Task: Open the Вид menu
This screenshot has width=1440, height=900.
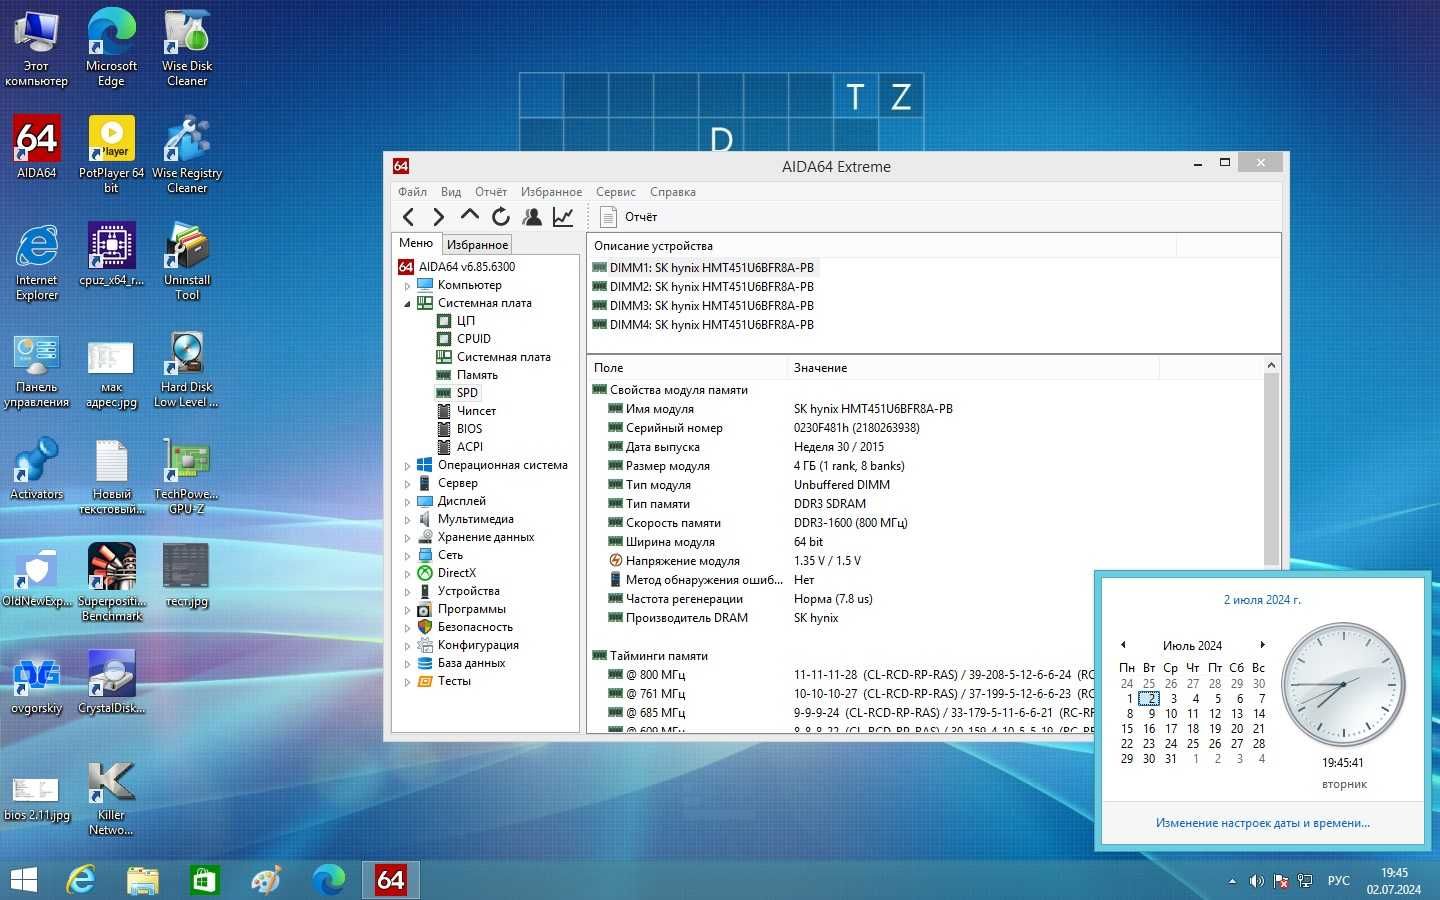Action: pos(451,192)
